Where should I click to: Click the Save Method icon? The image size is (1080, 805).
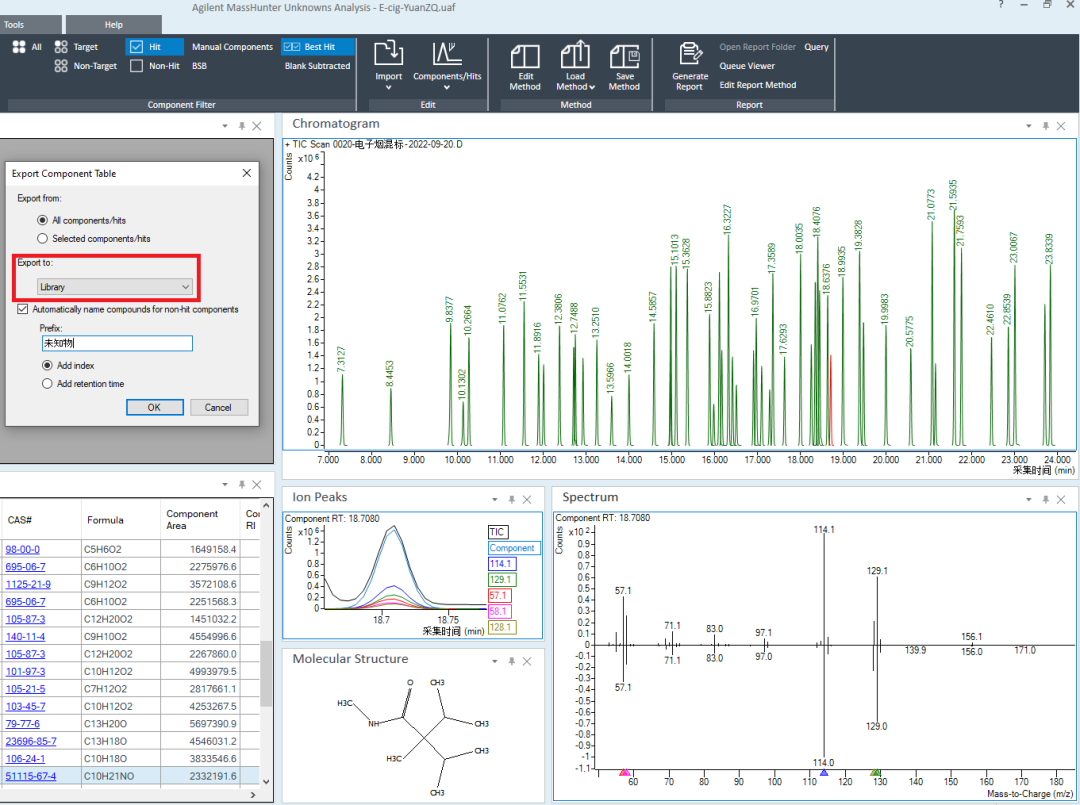(624, 55)
